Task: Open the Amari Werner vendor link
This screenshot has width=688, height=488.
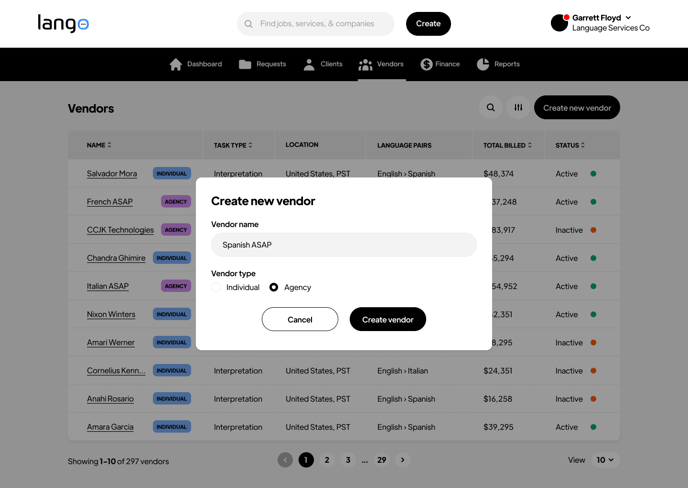Action: (x=111, y=342)
